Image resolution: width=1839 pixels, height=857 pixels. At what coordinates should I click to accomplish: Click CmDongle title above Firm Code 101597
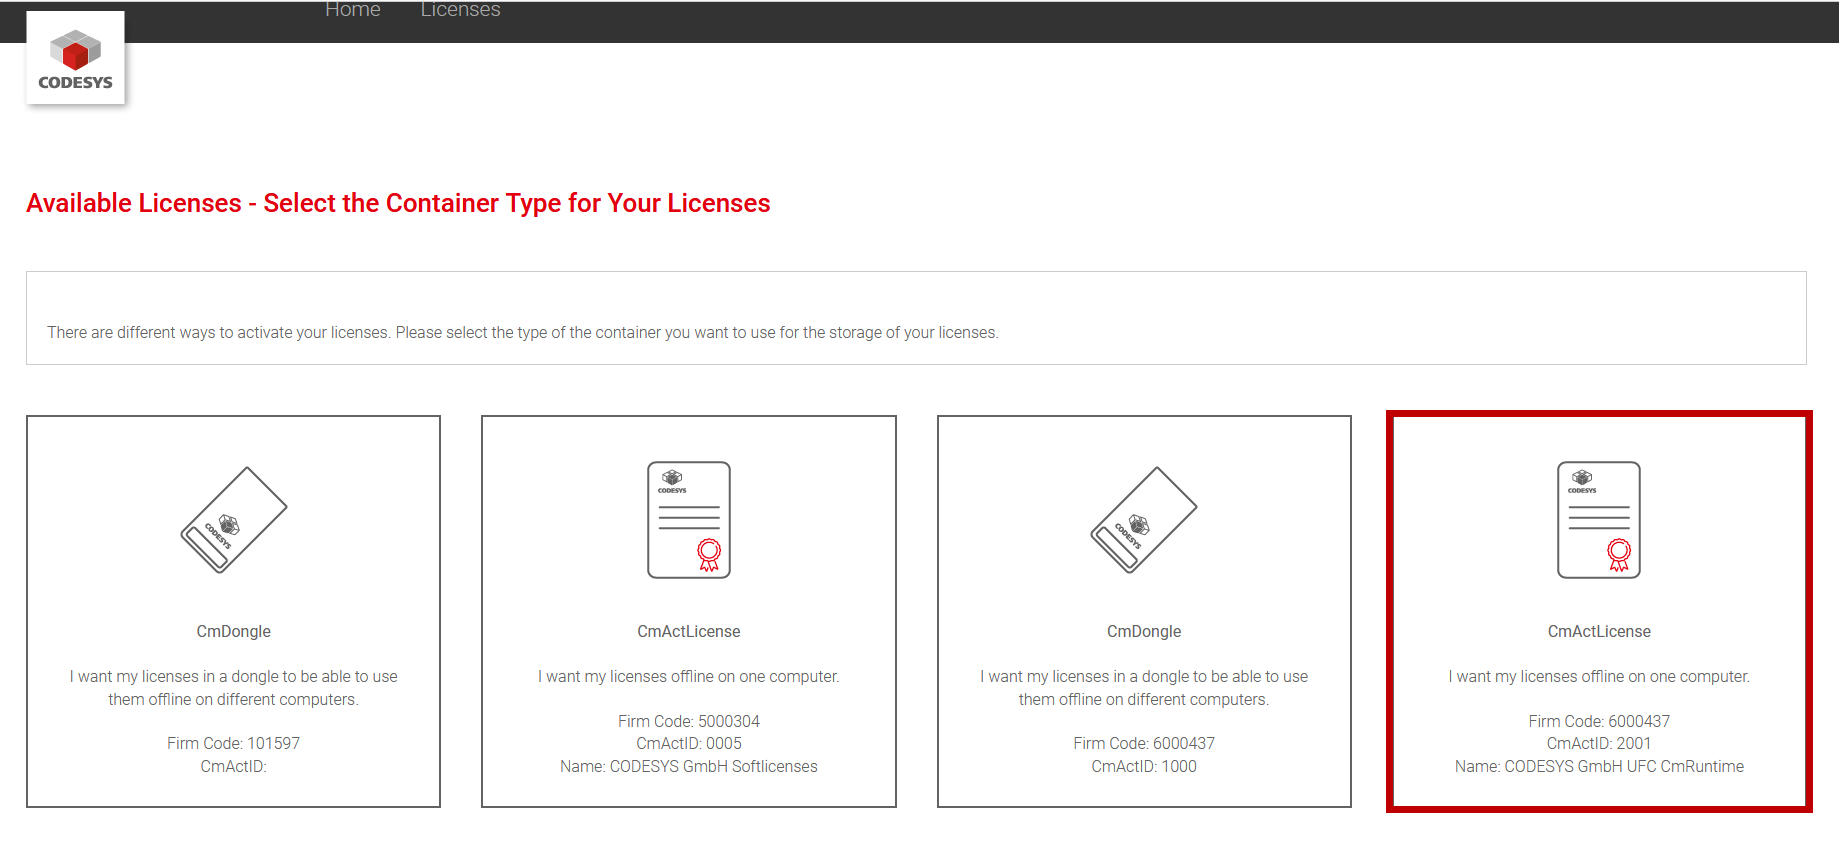(x=233, y=631)
